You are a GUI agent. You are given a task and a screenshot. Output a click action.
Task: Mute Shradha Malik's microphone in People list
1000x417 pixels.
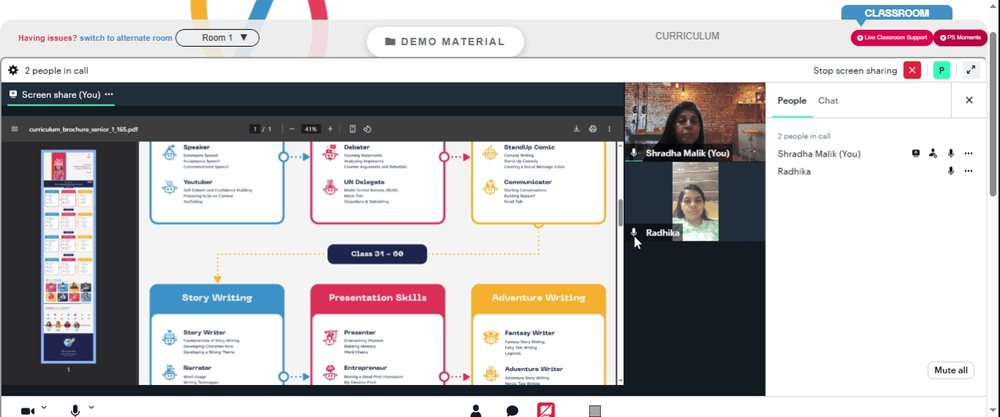(x=951, y=153)
